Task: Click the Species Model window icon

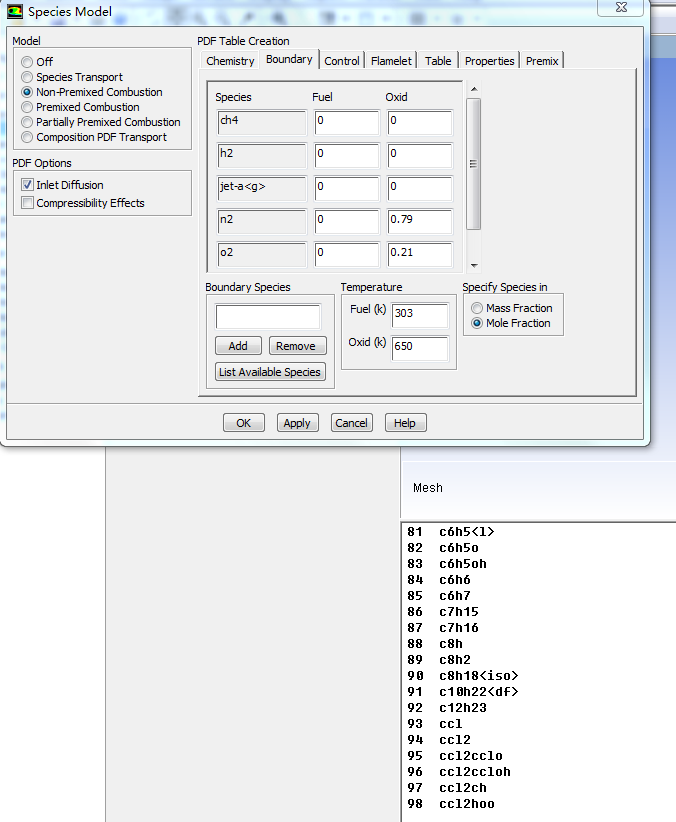Action: [15, 12]
